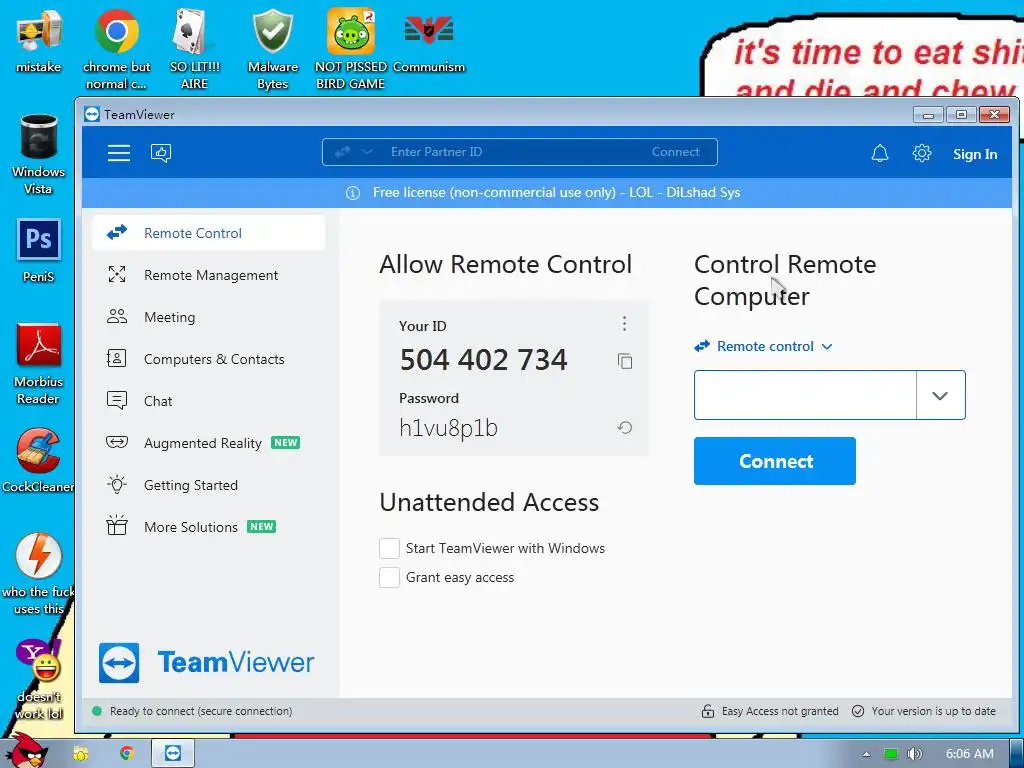Open the Chat section

[x=209, y=401]
